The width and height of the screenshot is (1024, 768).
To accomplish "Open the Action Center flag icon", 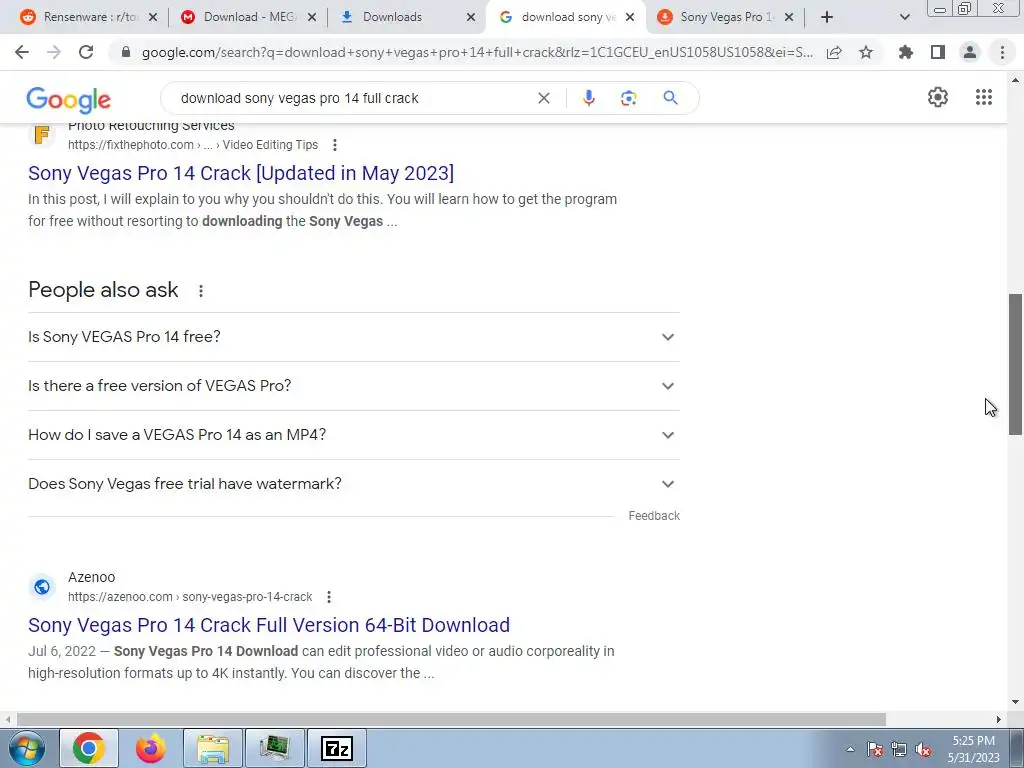I will (x=875, y=749).
